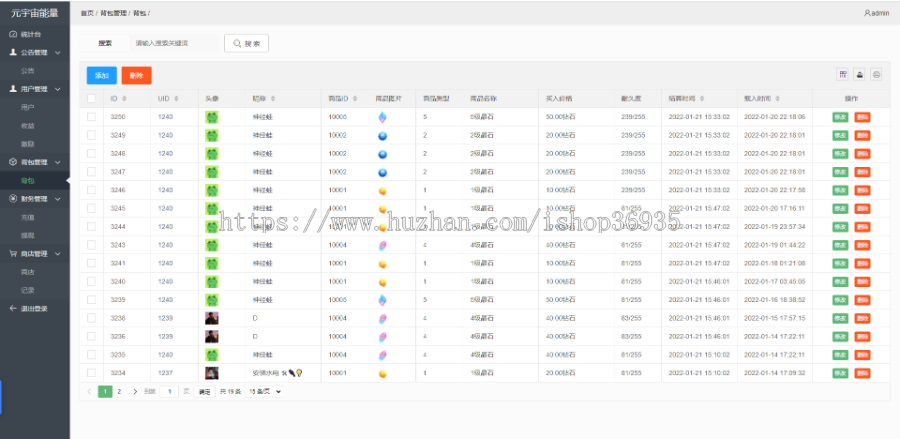Click the export table data icon
This screenshot has height=439, width=900.
point(860,74)
